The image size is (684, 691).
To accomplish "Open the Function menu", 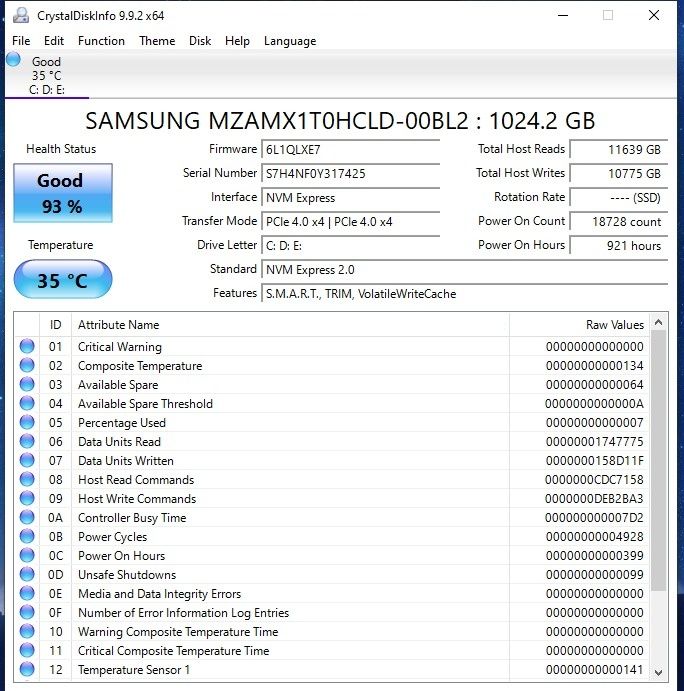I will 101,41.
